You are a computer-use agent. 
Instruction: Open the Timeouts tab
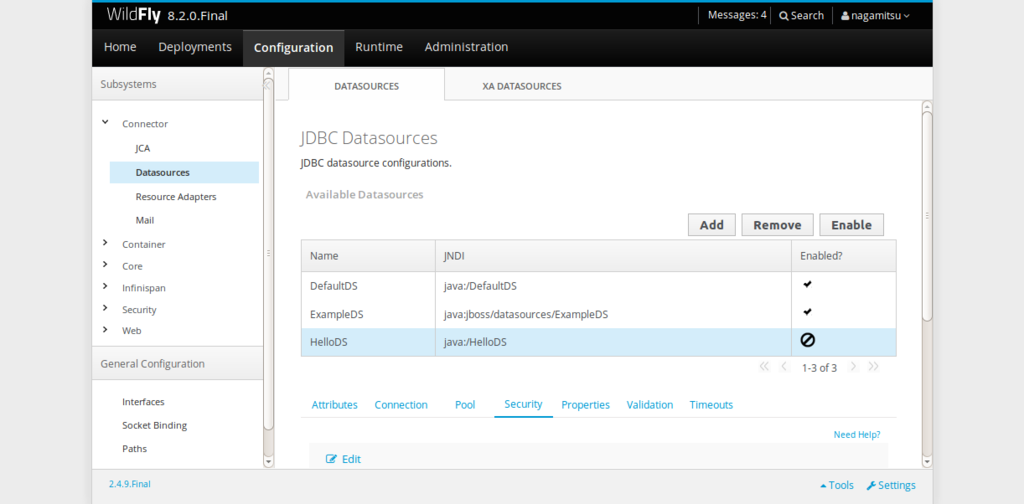[x=711, y=405]
